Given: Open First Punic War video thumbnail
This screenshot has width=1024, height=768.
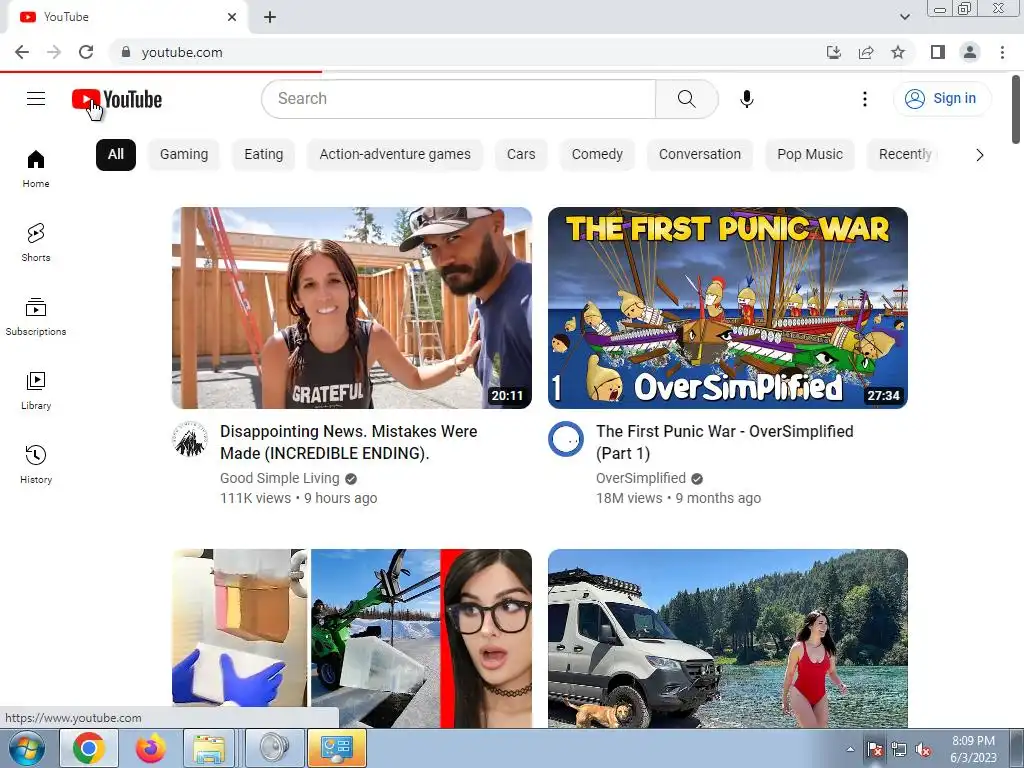Looking at the screenshot, I should 728,308.
